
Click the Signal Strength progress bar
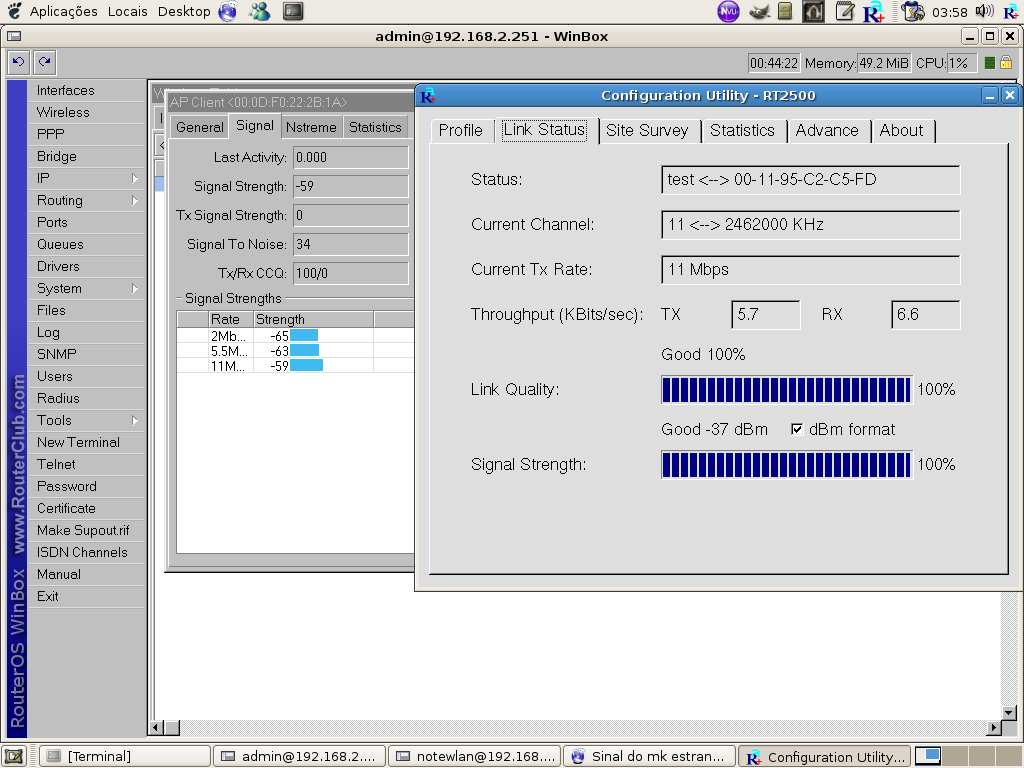point(786,465)
